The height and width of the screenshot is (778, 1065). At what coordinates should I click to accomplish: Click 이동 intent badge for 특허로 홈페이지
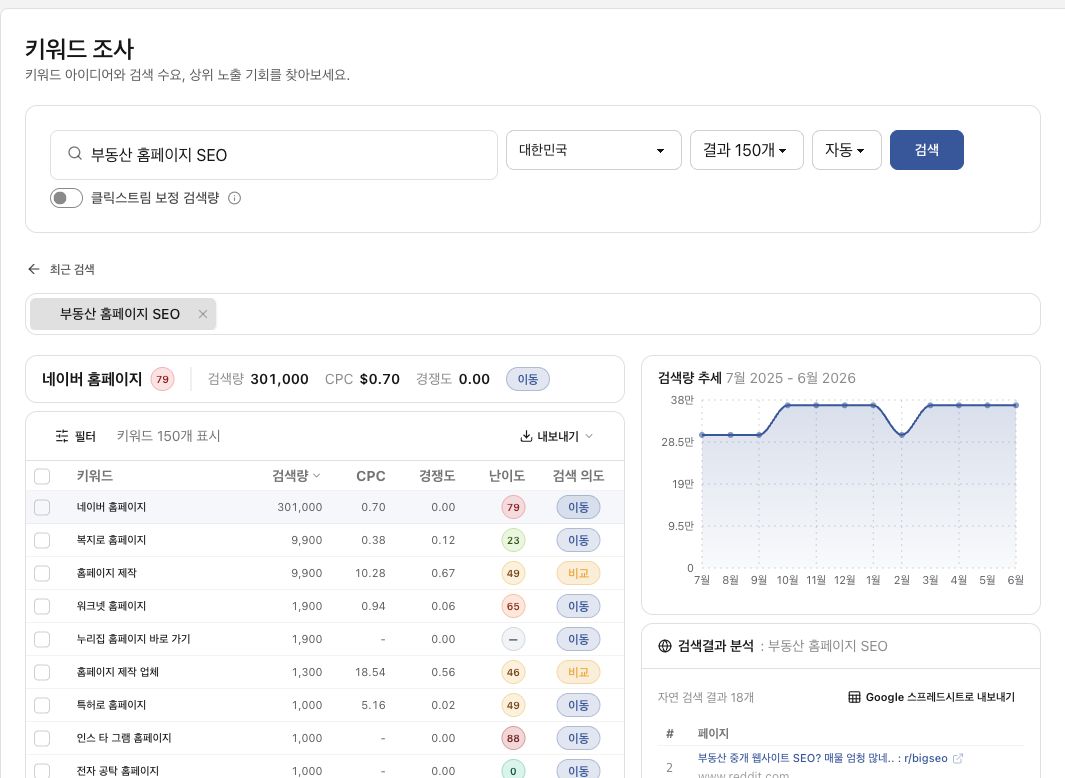coord(578,705)
